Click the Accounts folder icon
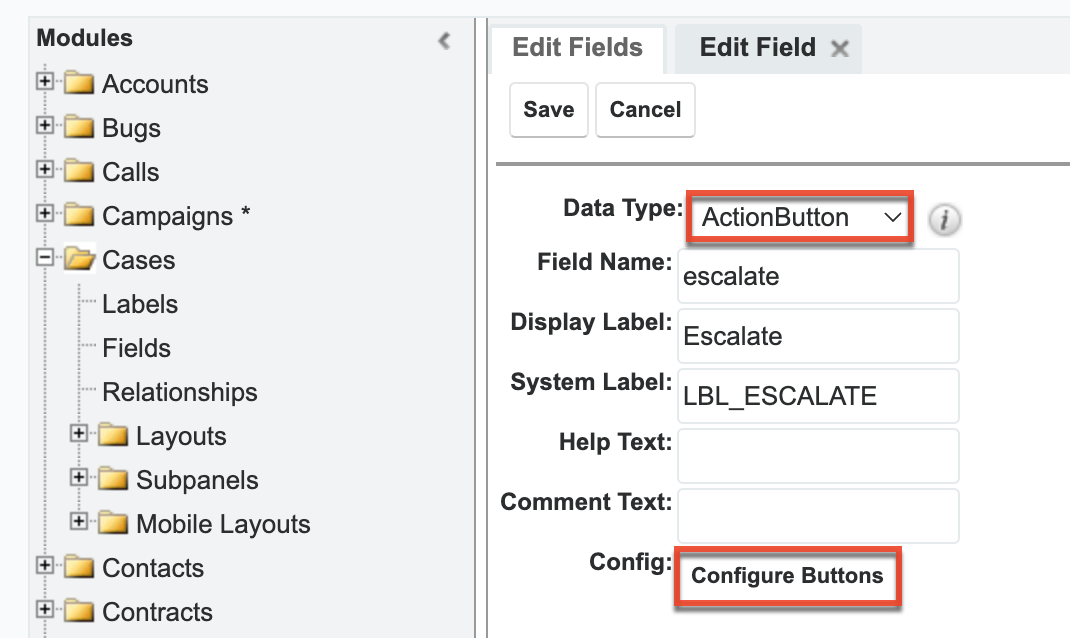Screen dimensions: 1070x638 tap(78, 84)
